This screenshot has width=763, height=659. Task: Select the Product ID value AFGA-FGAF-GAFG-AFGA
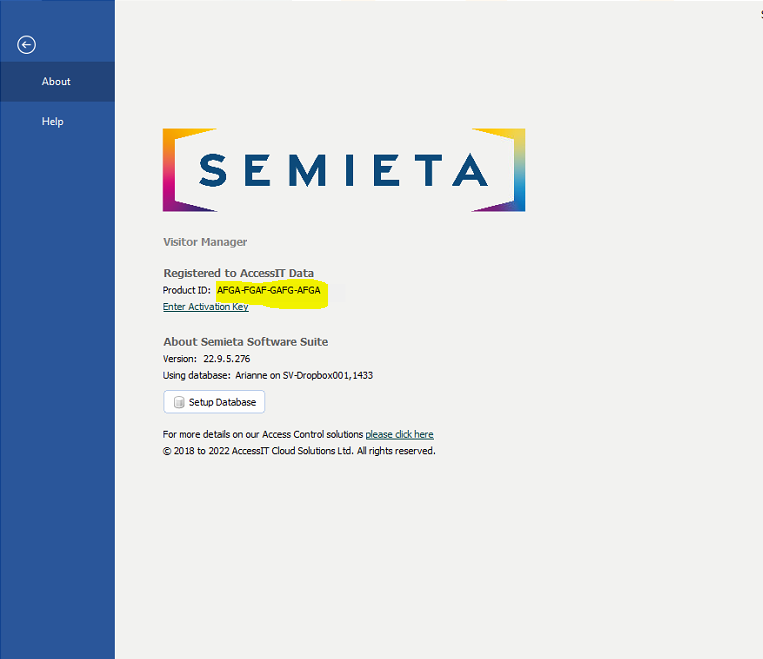point(269,291)
